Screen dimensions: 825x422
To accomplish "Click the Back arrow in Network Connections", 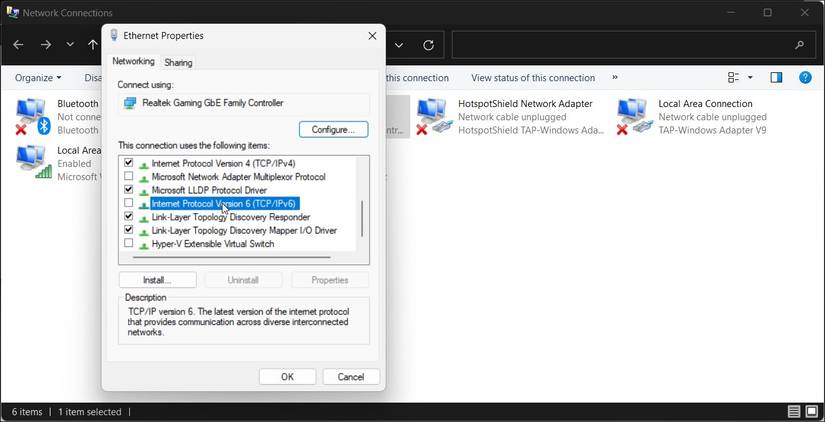I will point(18,45).
